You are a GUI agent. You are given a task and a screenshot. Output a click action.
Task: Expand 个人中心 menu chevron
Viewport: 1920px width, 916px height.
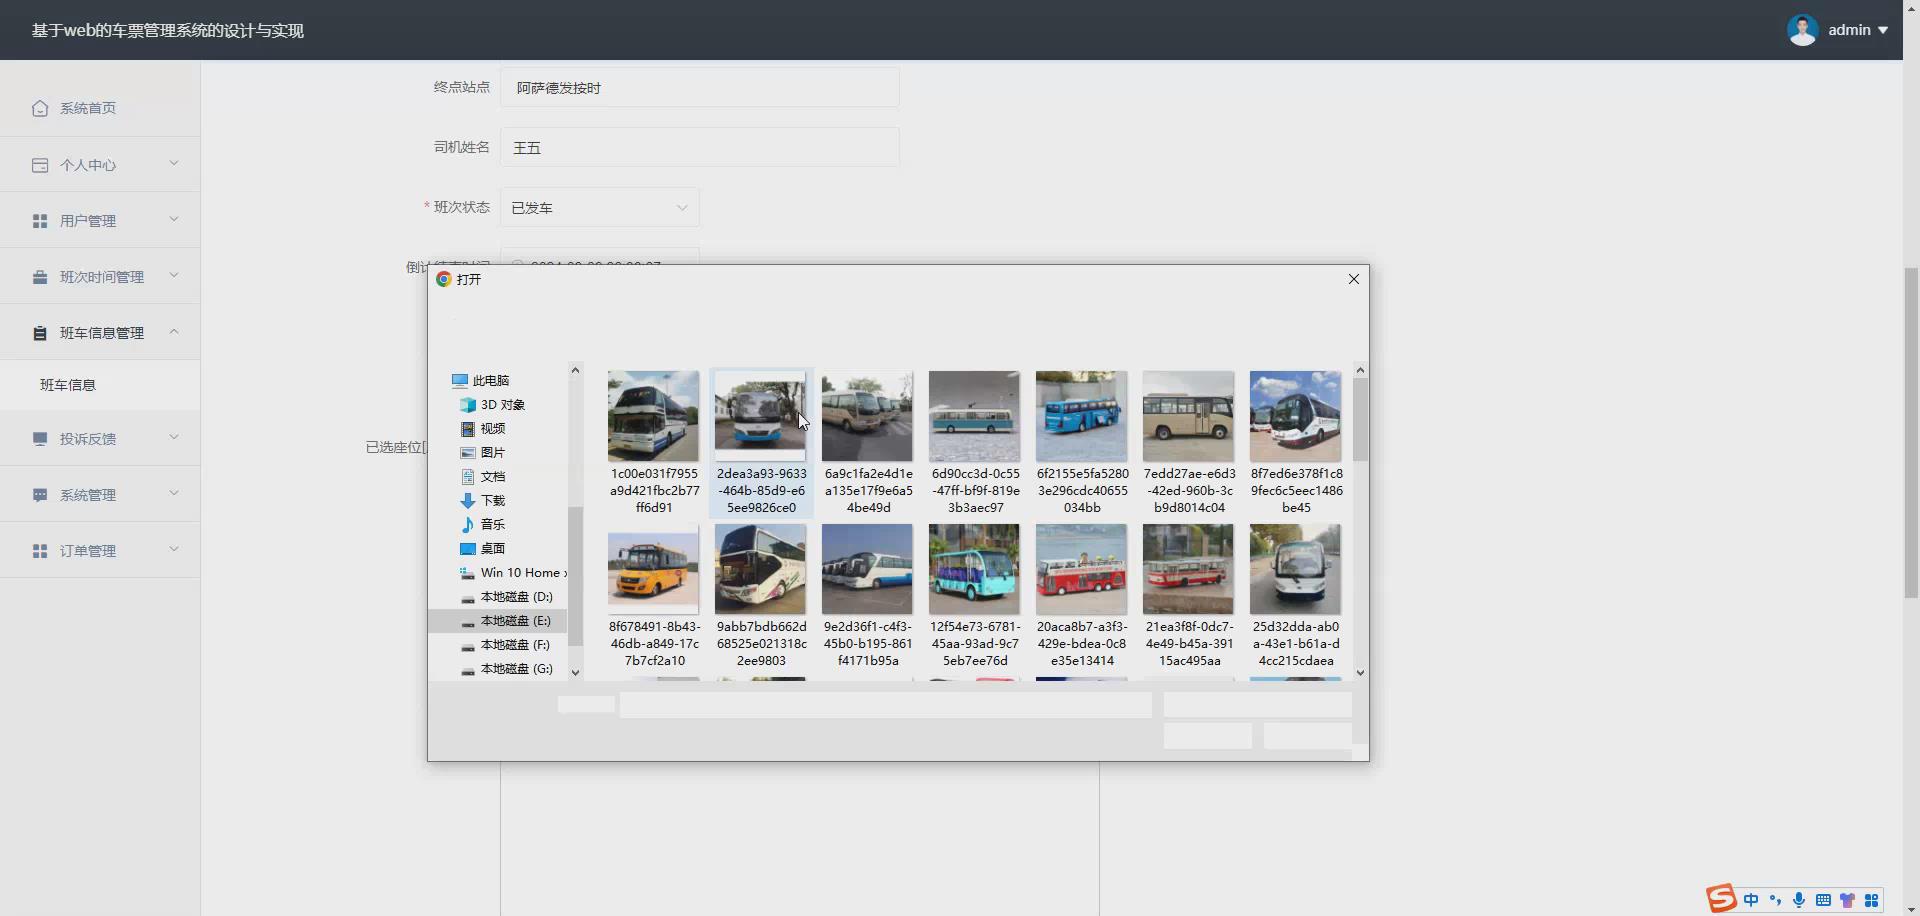click(x=174, y=163)
